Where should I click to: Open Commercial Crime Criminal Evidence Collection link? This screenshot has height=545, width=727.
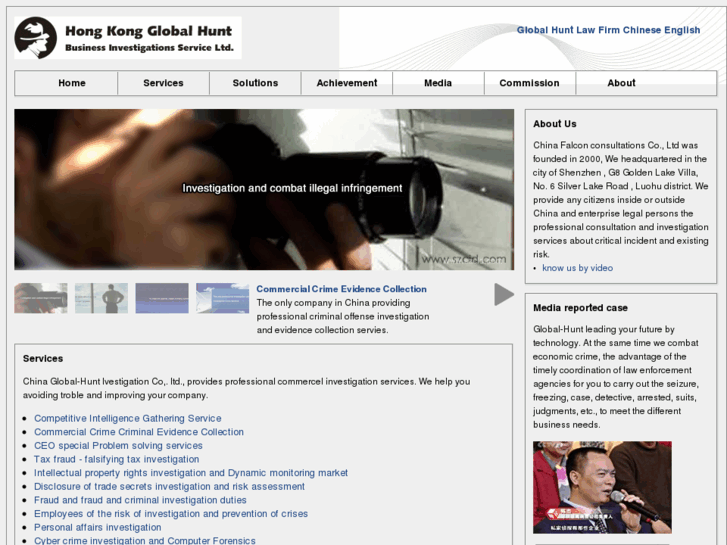click(x=139, y=432)
